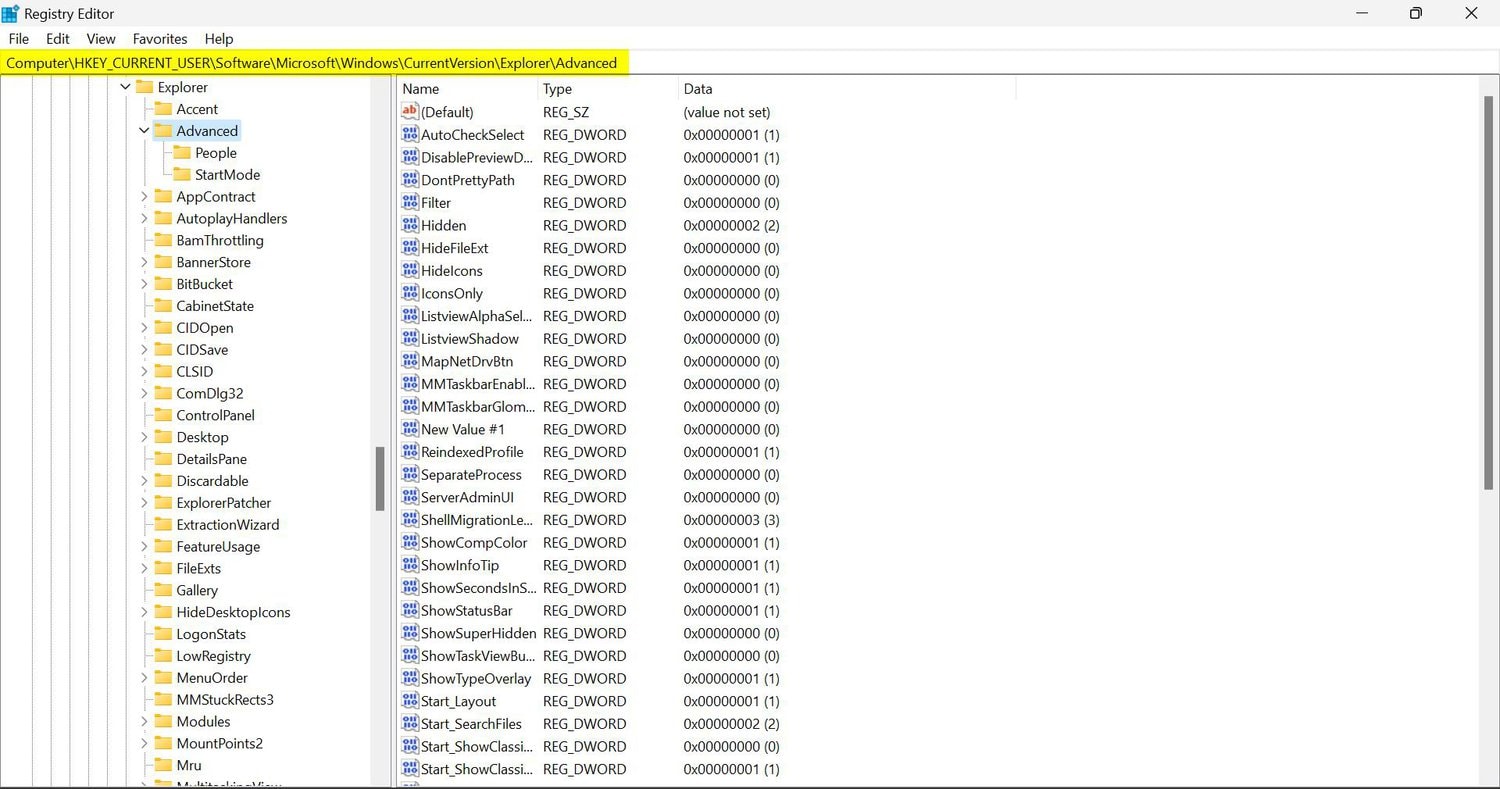Expand the FeatureUsage key
Viewport: 1500px width, 789px height.
[144, 547]
